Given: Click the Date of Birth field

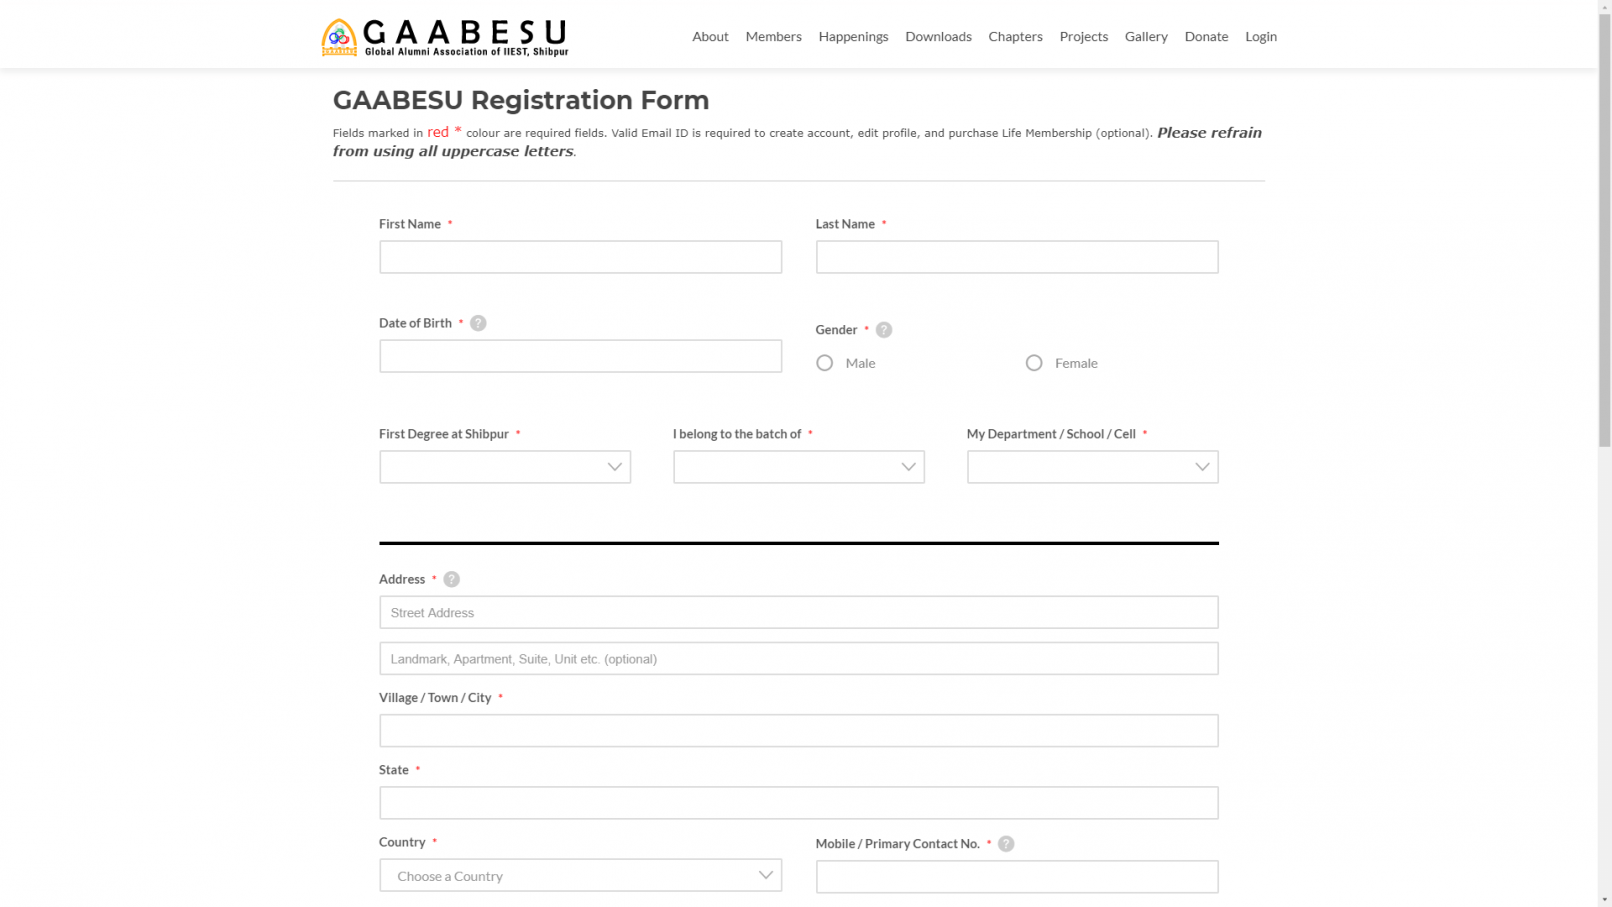Looking at the screenshot, I should (x=580, y=357).
